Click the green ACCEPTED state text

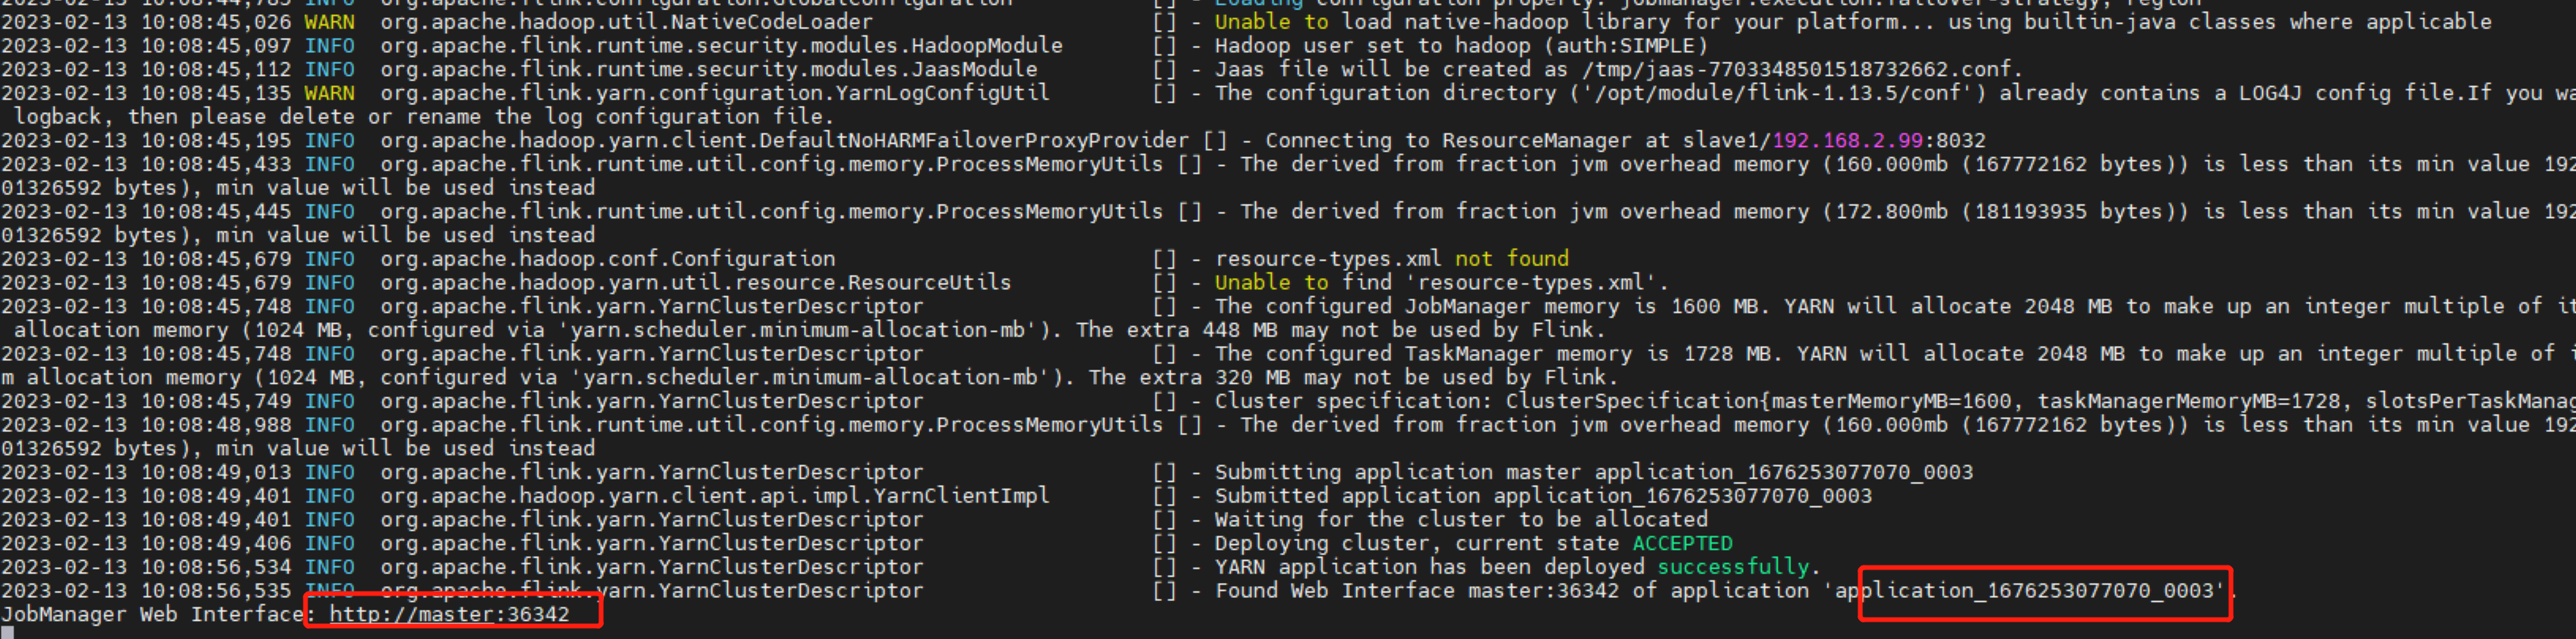[x=1682, y=544]
